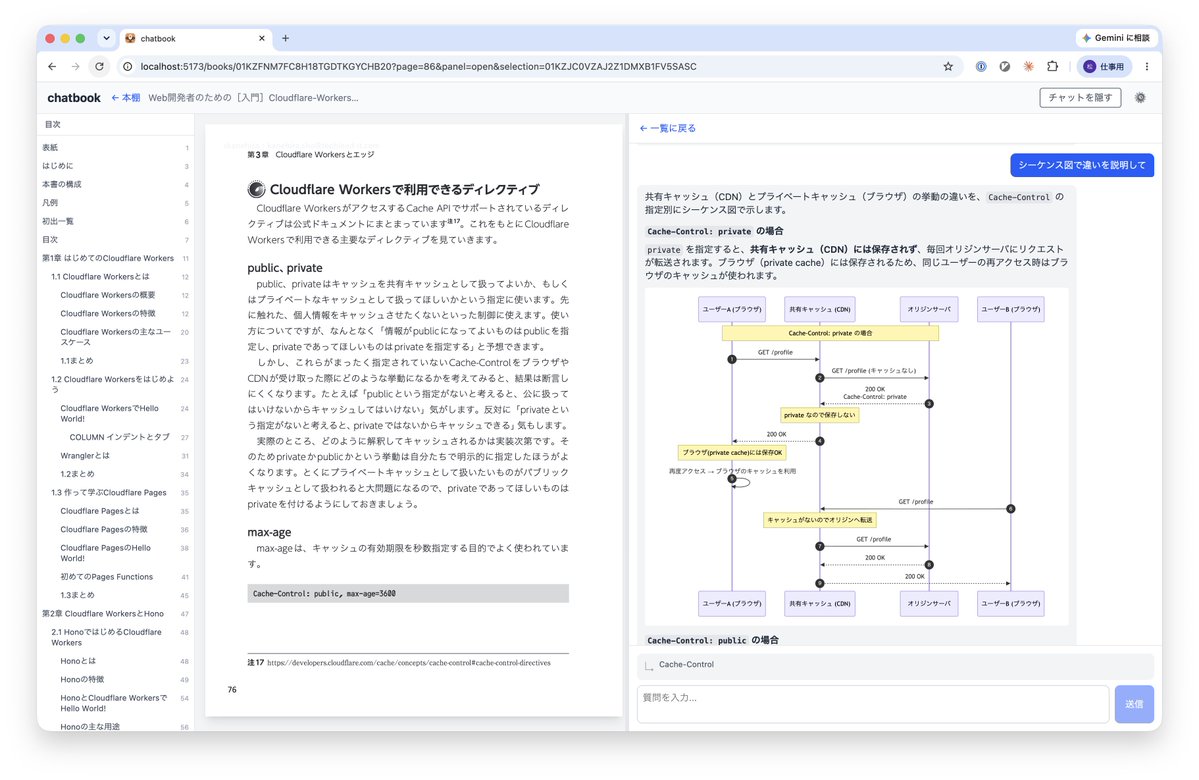Click the yellow macOS minimize button

coord(65,38)
